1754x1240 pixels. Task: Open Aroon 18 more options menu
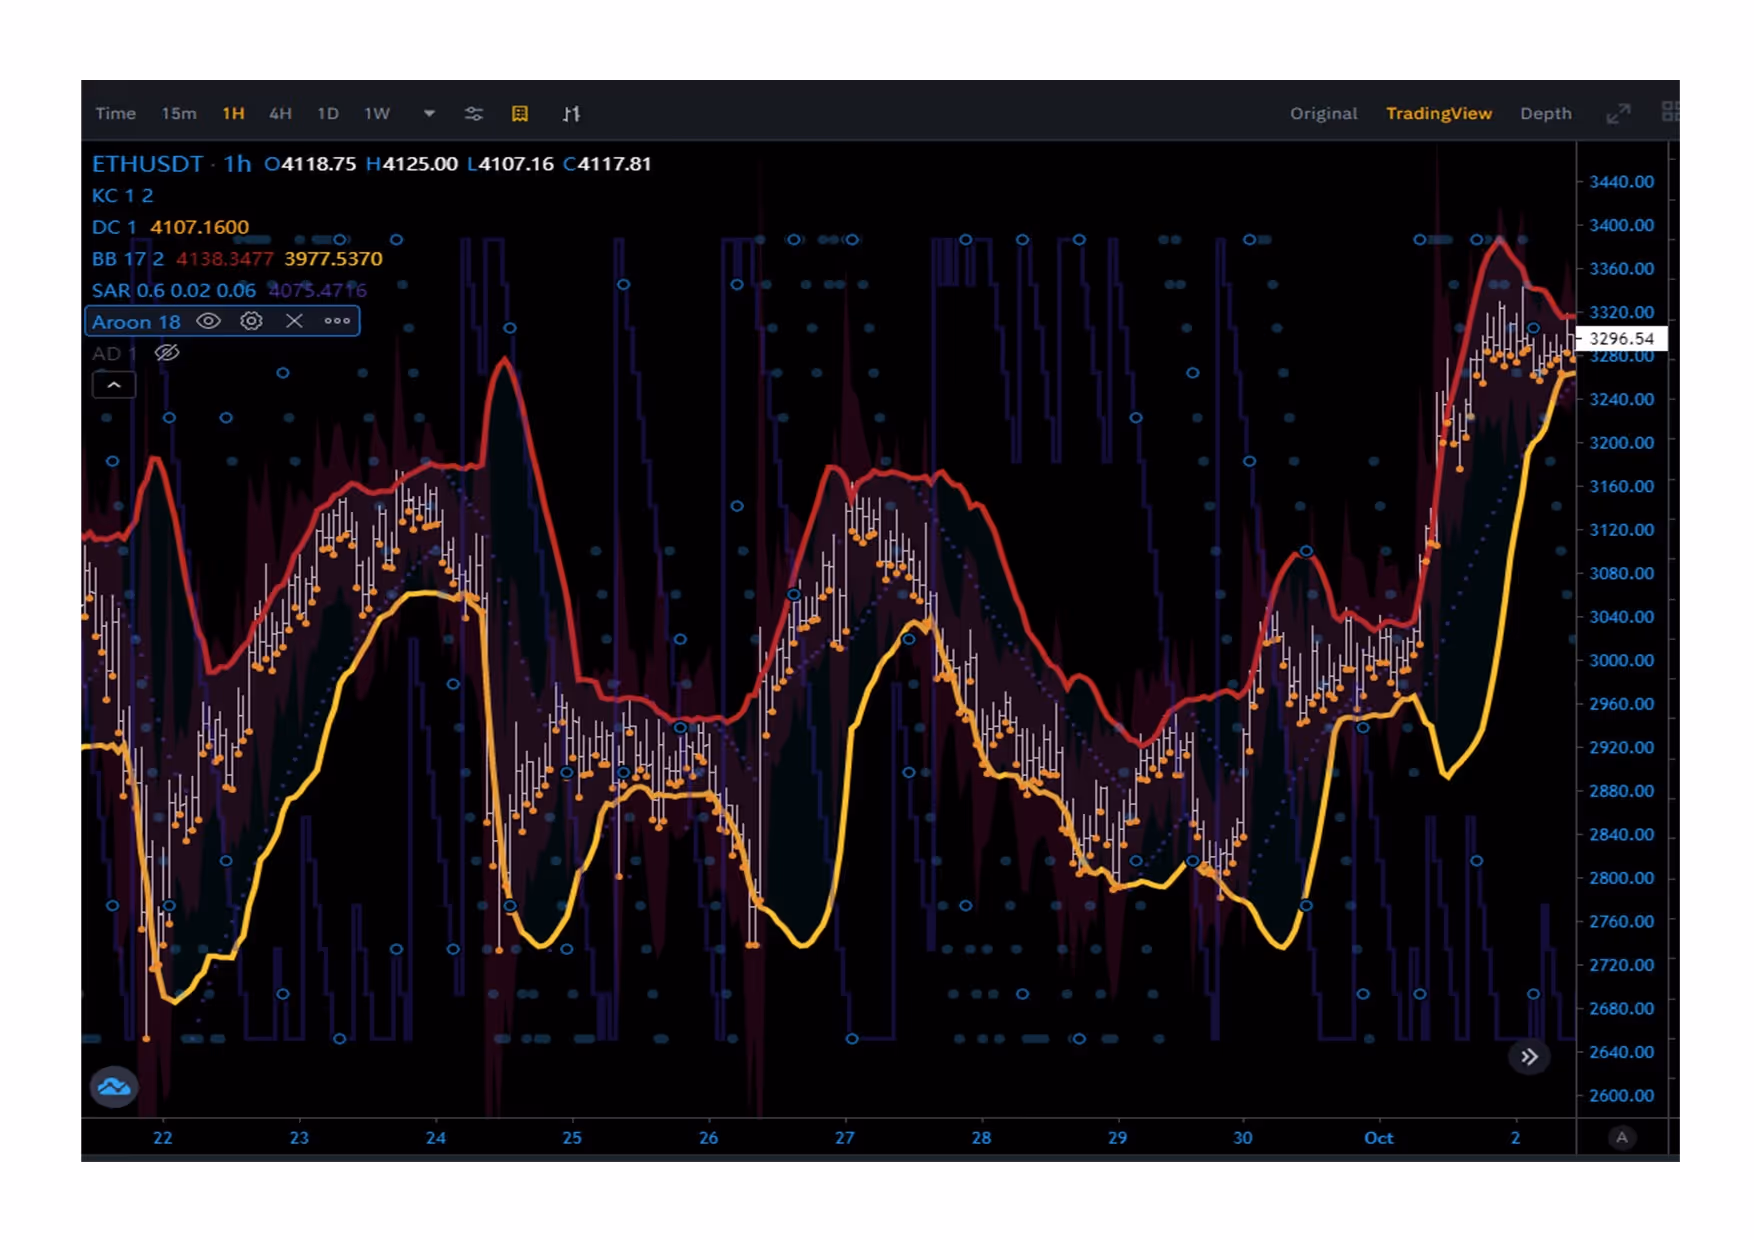coord(337,321)
